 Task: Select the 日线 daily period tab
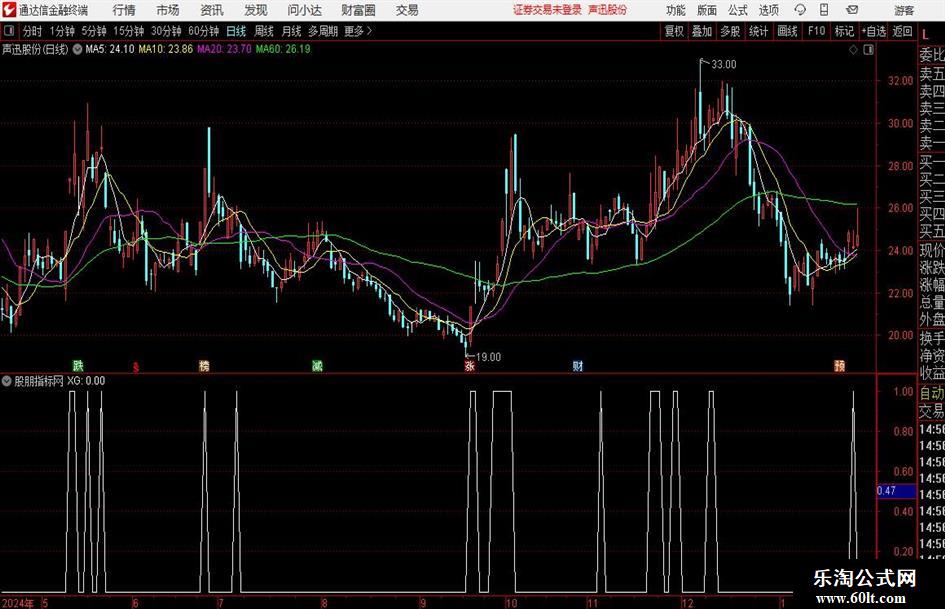[236, 31]
